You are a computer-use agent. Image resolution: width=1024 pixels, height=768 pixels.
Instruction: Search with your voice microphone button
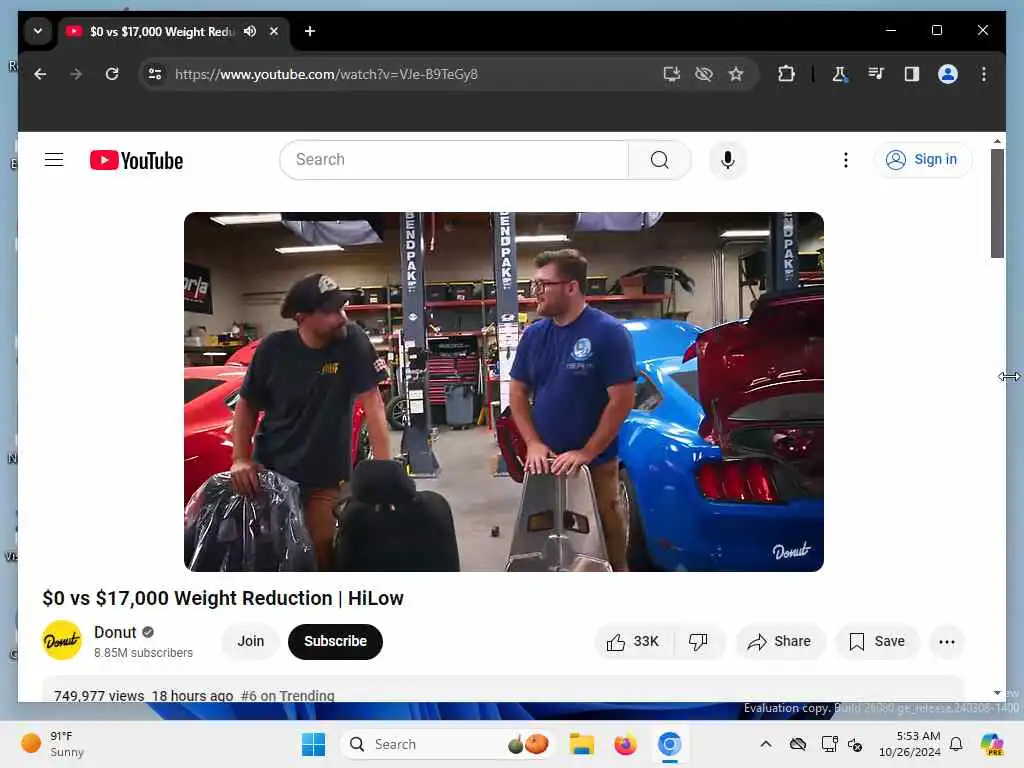728,160
